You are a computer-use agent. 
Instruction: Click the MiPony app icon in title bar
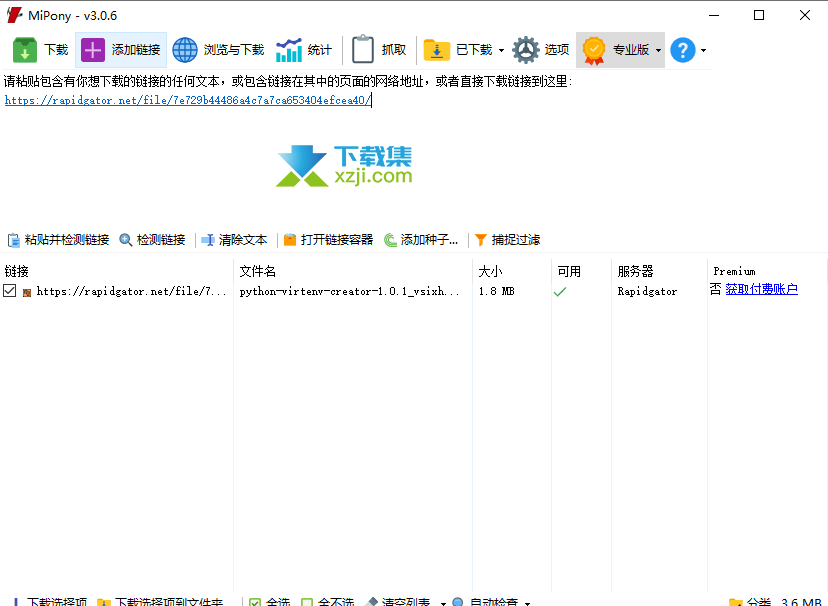[x=14, y=15]
